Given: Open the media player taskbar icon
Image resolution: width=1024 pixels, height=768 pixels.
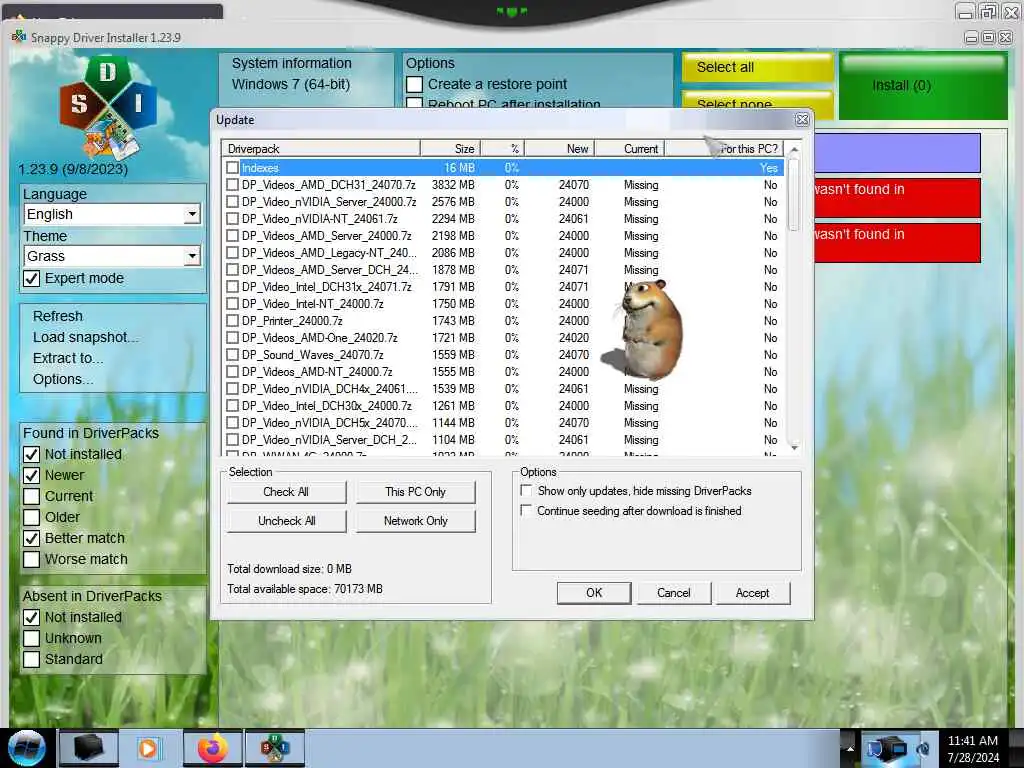Looking at the screenshot, I should [x=148, y=748].
